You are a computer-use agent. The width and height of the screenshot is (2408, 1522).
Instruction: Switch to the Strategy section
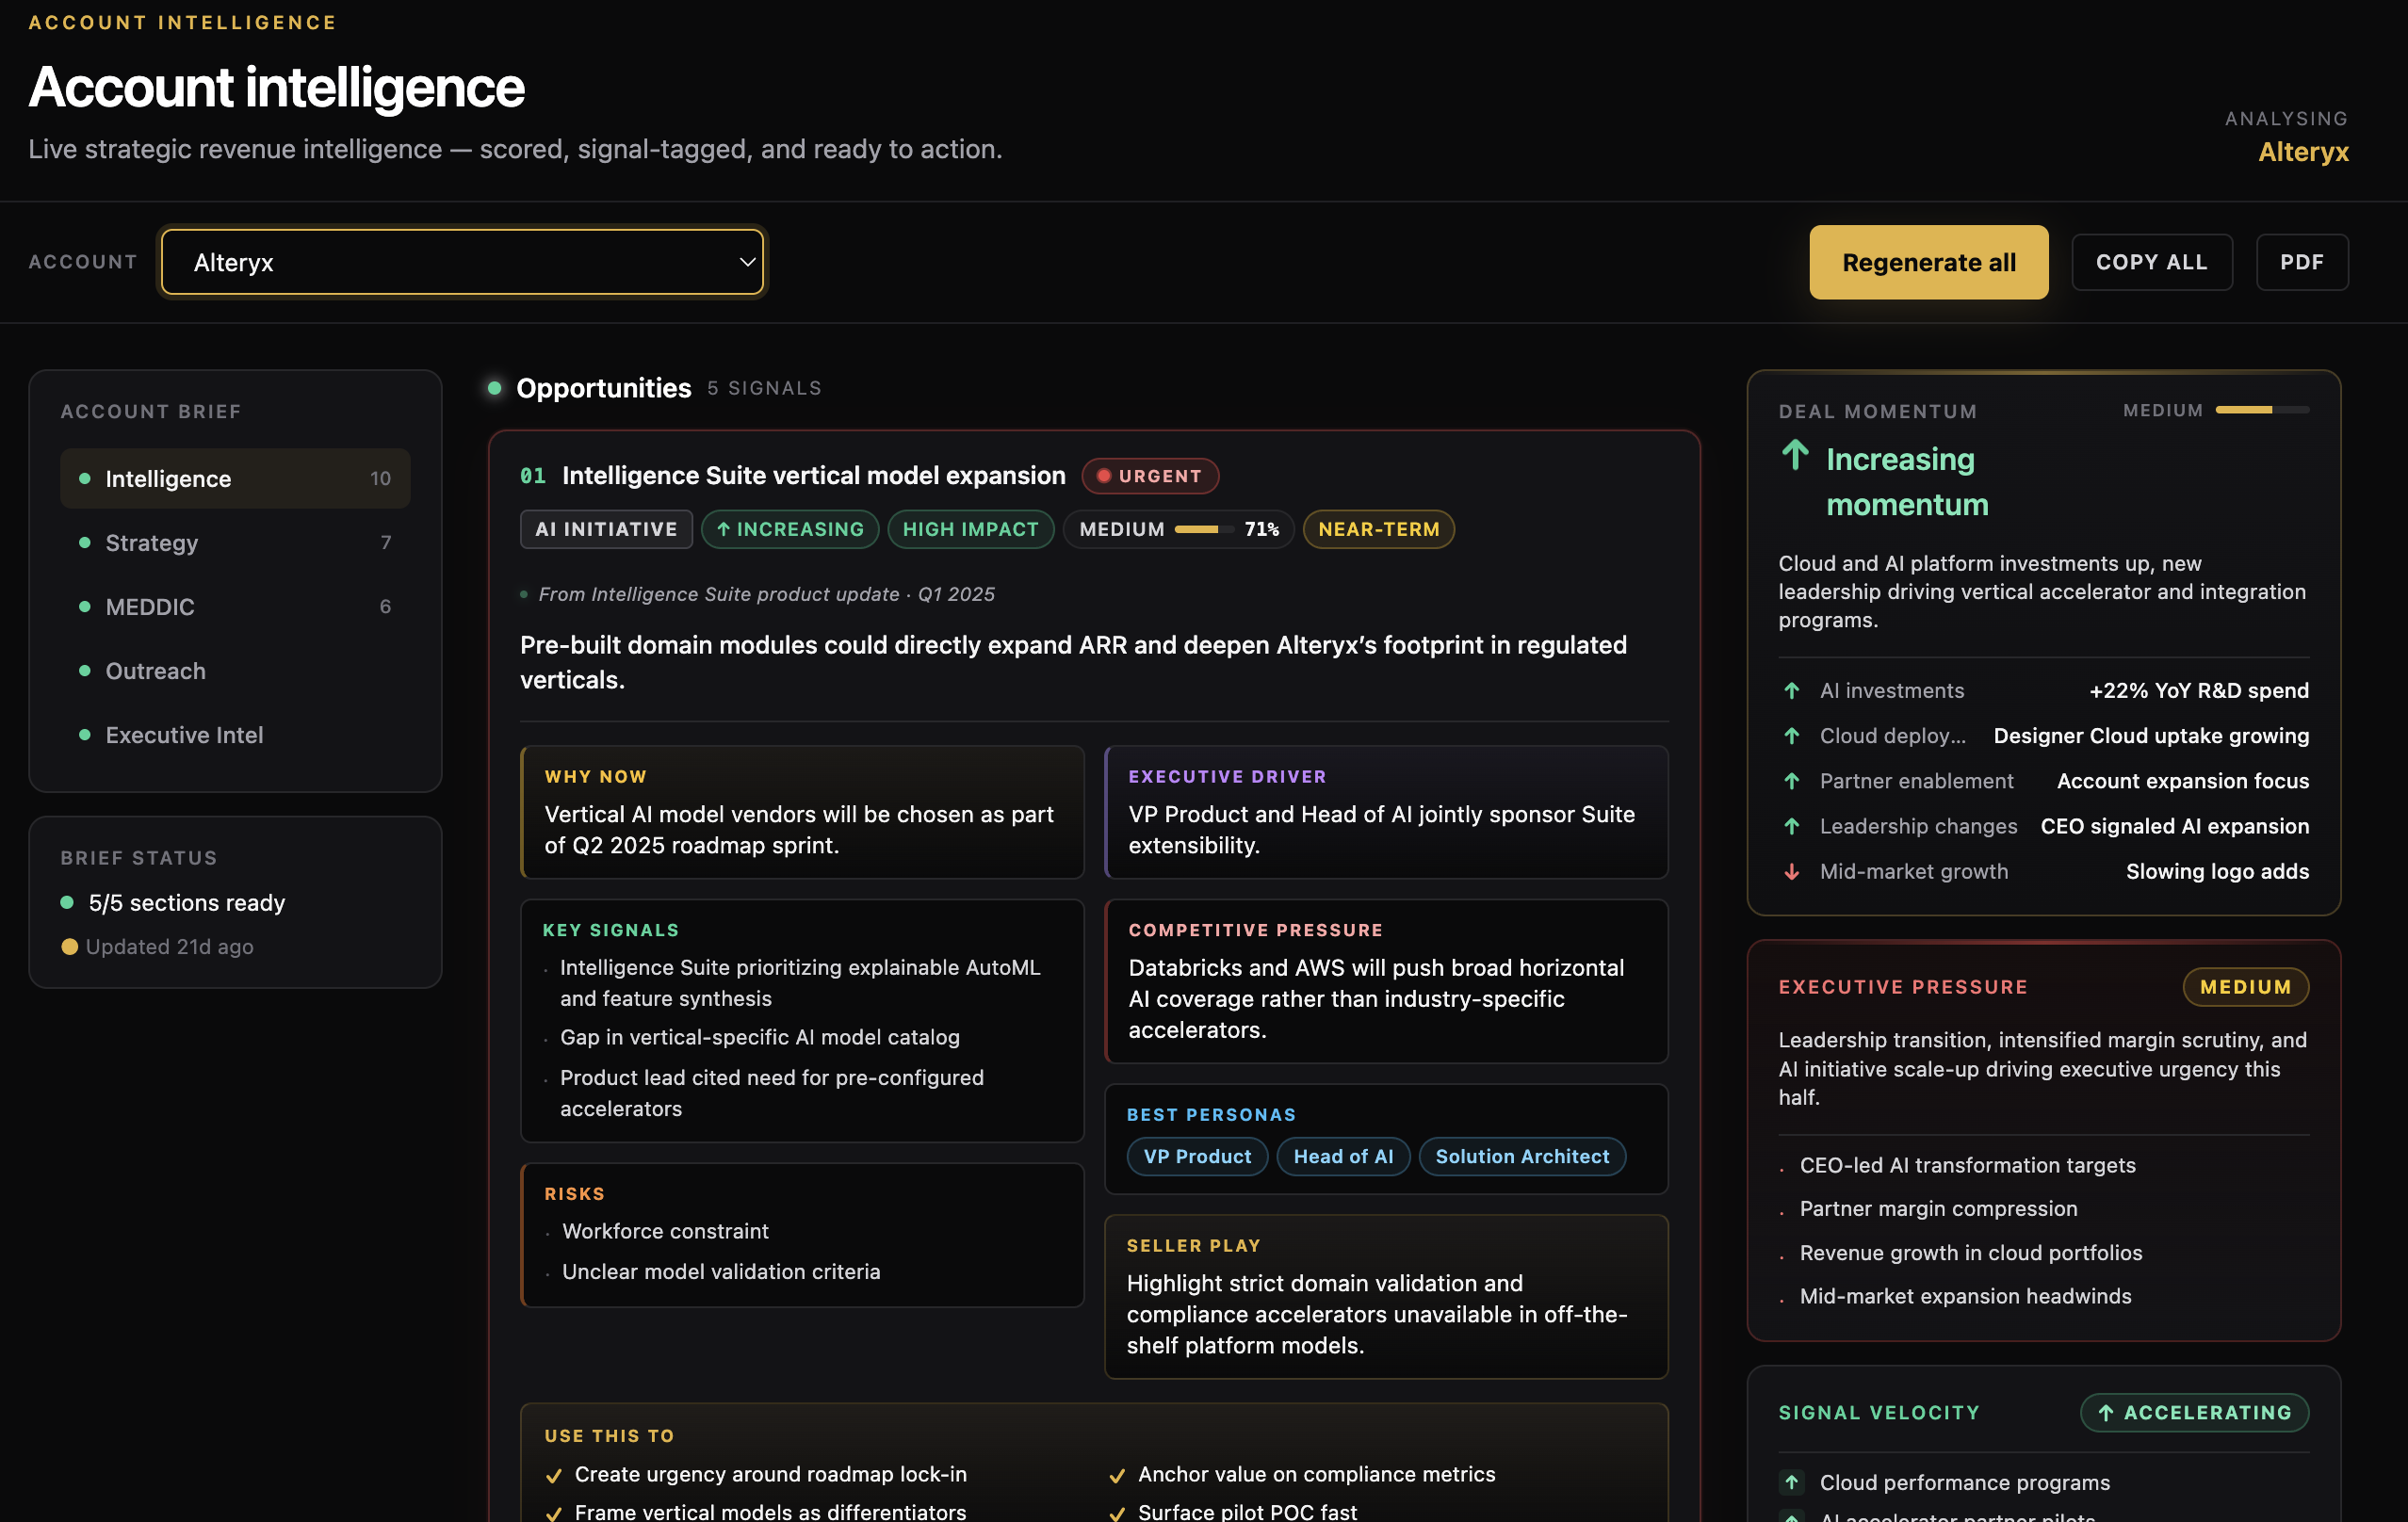point(235,542)
